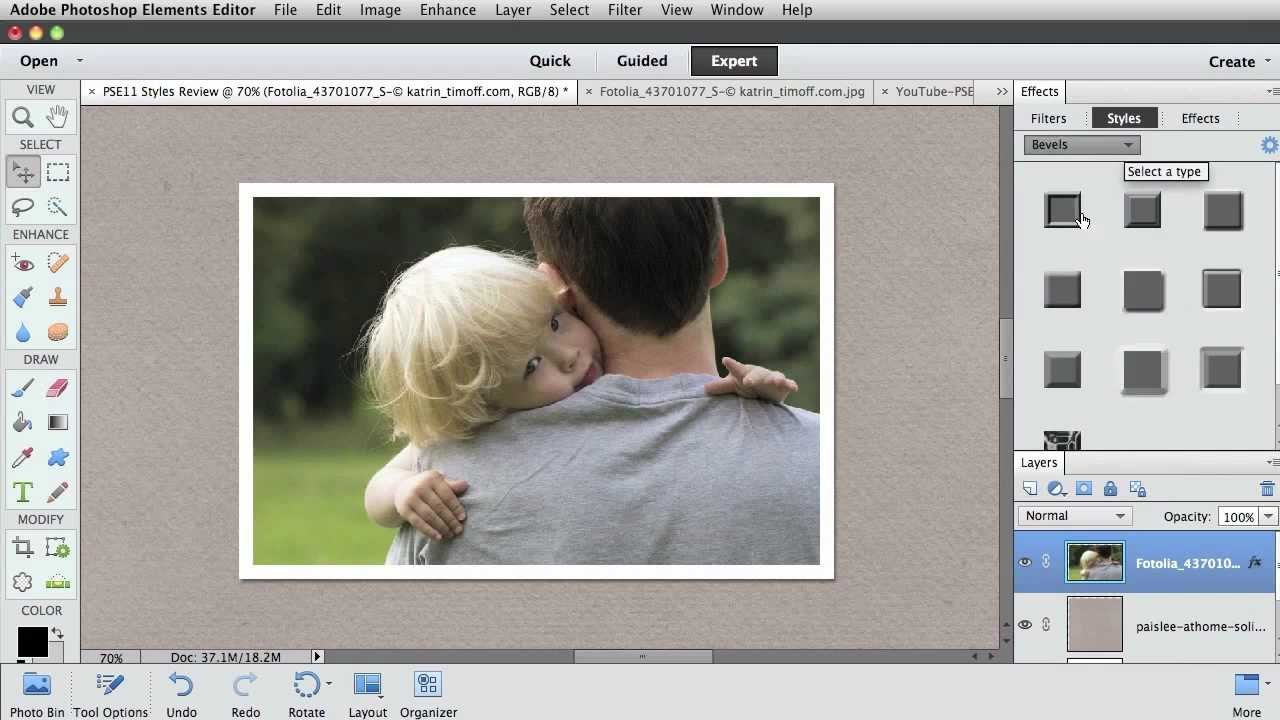Show Tool Options panel
Screen dimensions: 1280x720
coord(110,695)
